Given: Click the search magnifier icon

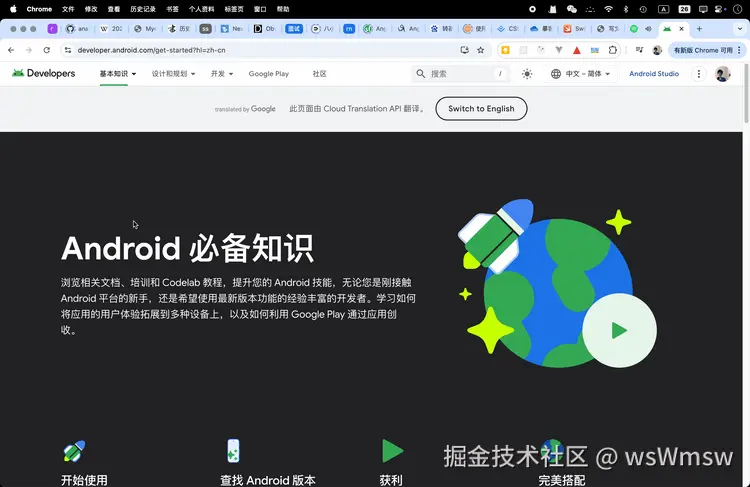Looking at the screenshot, I should 420,74.
